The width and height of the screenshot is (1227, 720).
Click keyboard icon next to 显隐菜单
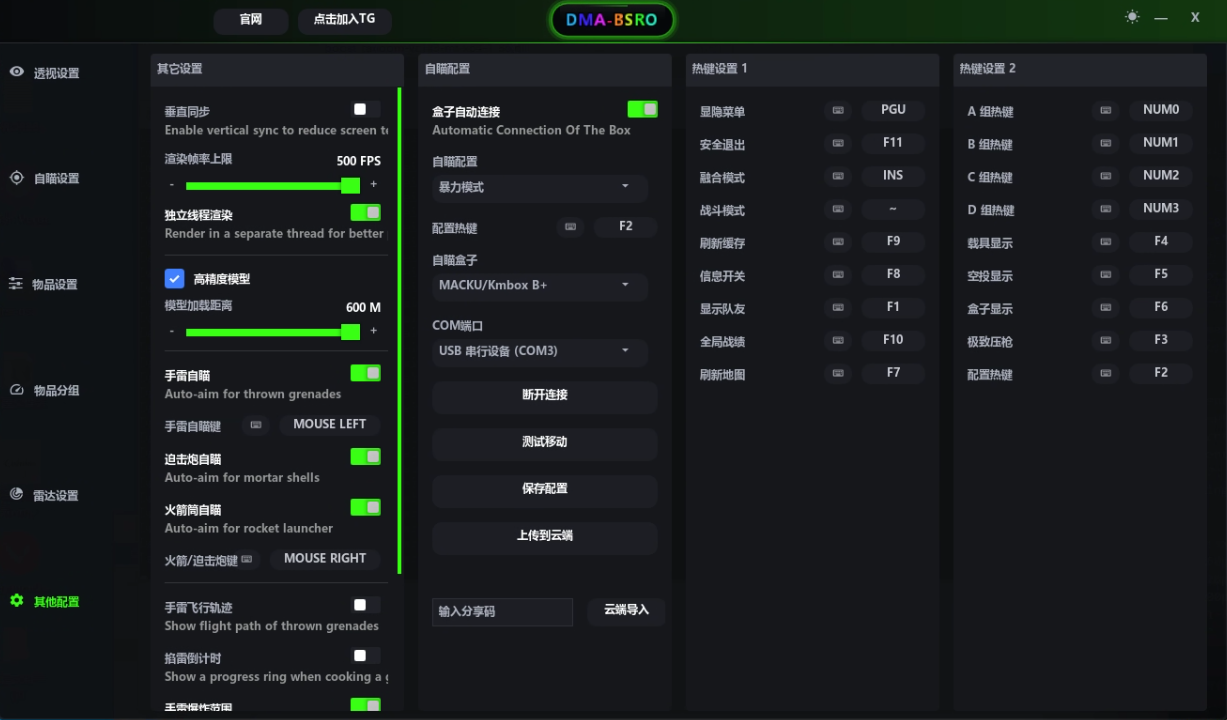click(x=838, y=110)
